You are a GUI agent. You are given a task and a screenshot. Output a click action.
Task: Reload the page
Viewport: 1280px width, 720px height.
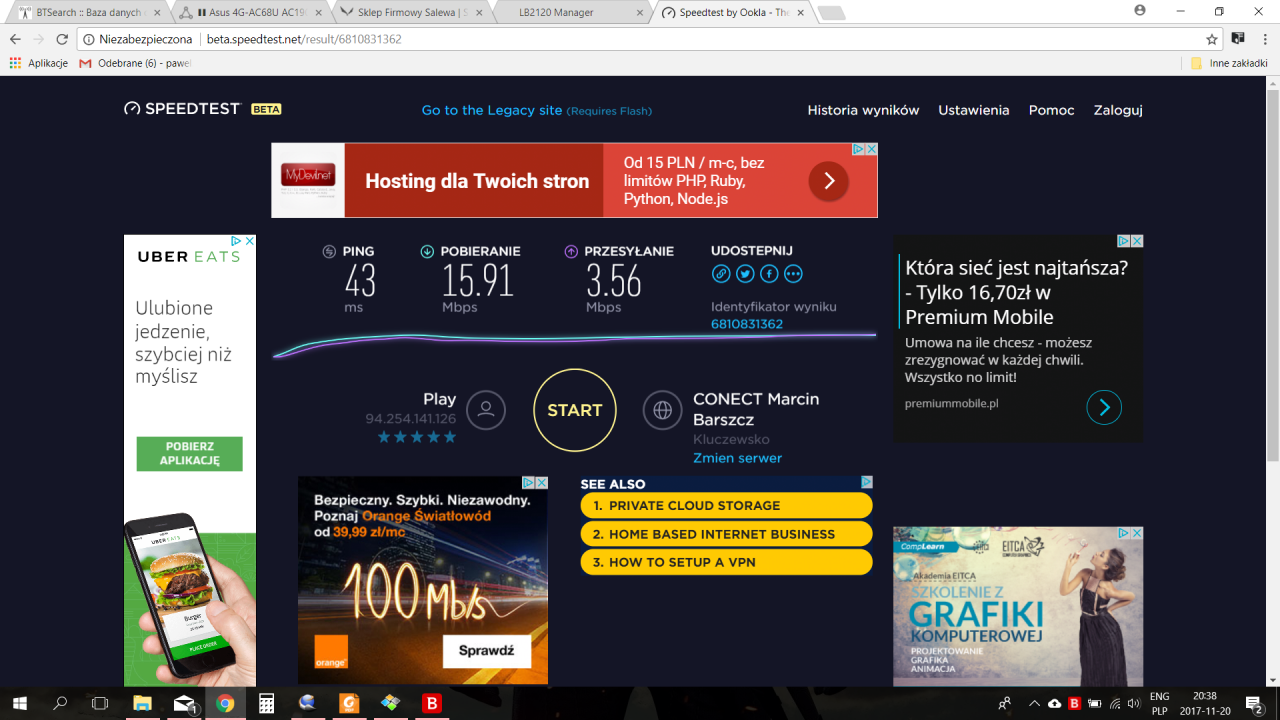pyautogui.click(x=62, y=39)
